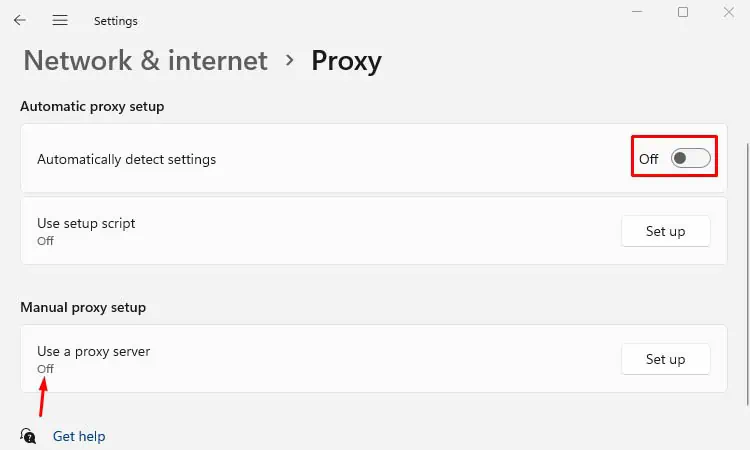
Task: Click the Off status under Use a proxy server
Action: [x=45, y=369]
